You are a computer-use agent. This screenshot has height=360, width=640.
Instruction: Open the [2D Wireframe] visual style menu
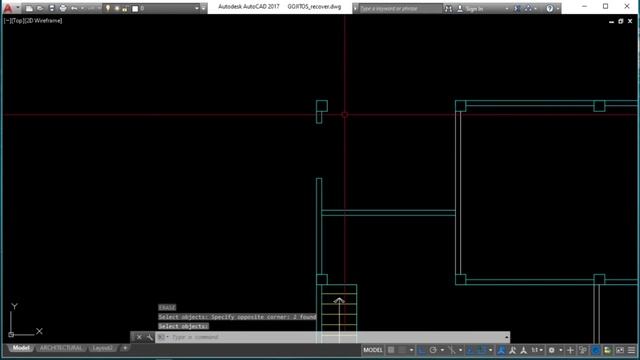tap(44, 20)
